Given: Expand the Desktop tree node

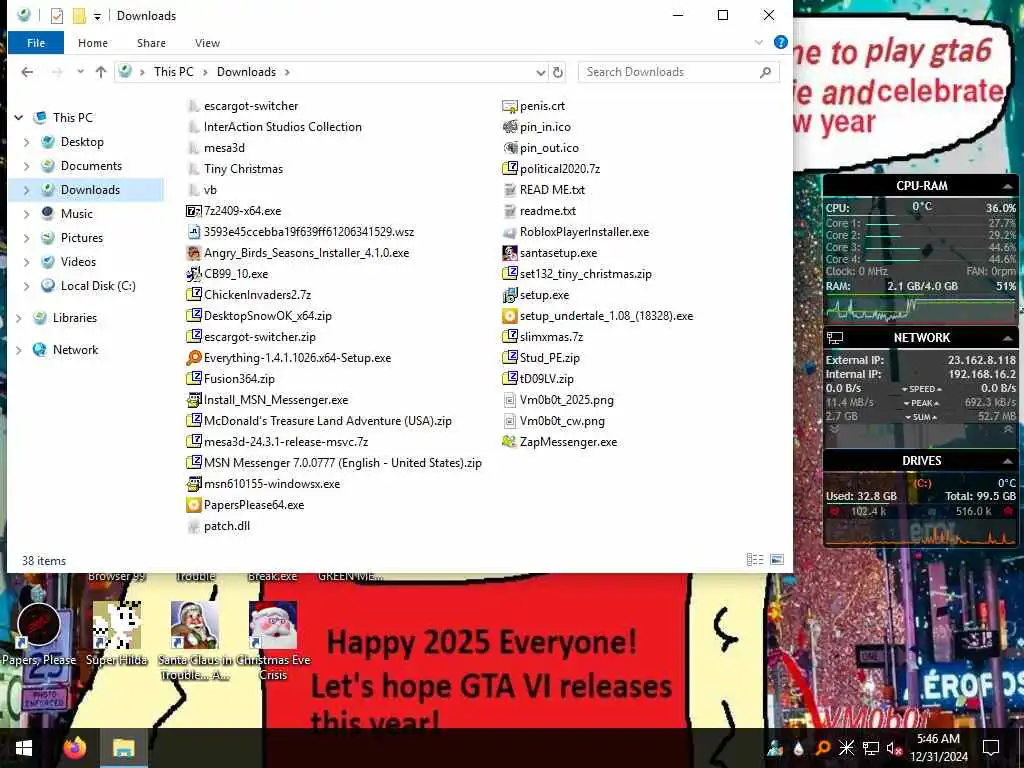Looking at the screenshot, I should 27,142.
